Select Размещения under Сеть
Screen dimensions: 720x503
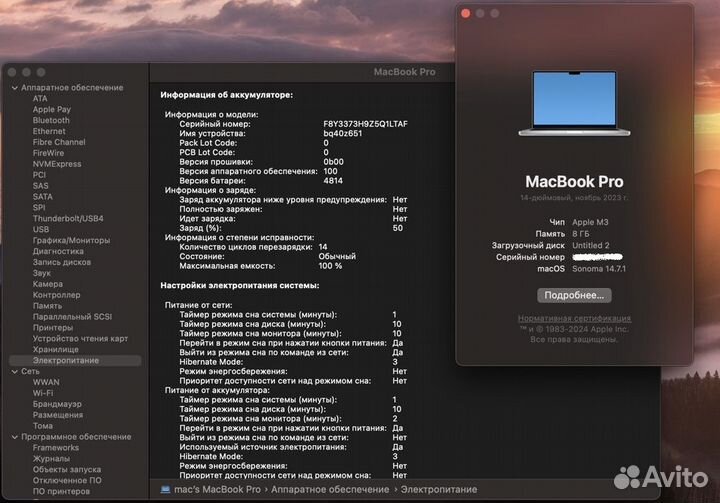coord(58,415)
